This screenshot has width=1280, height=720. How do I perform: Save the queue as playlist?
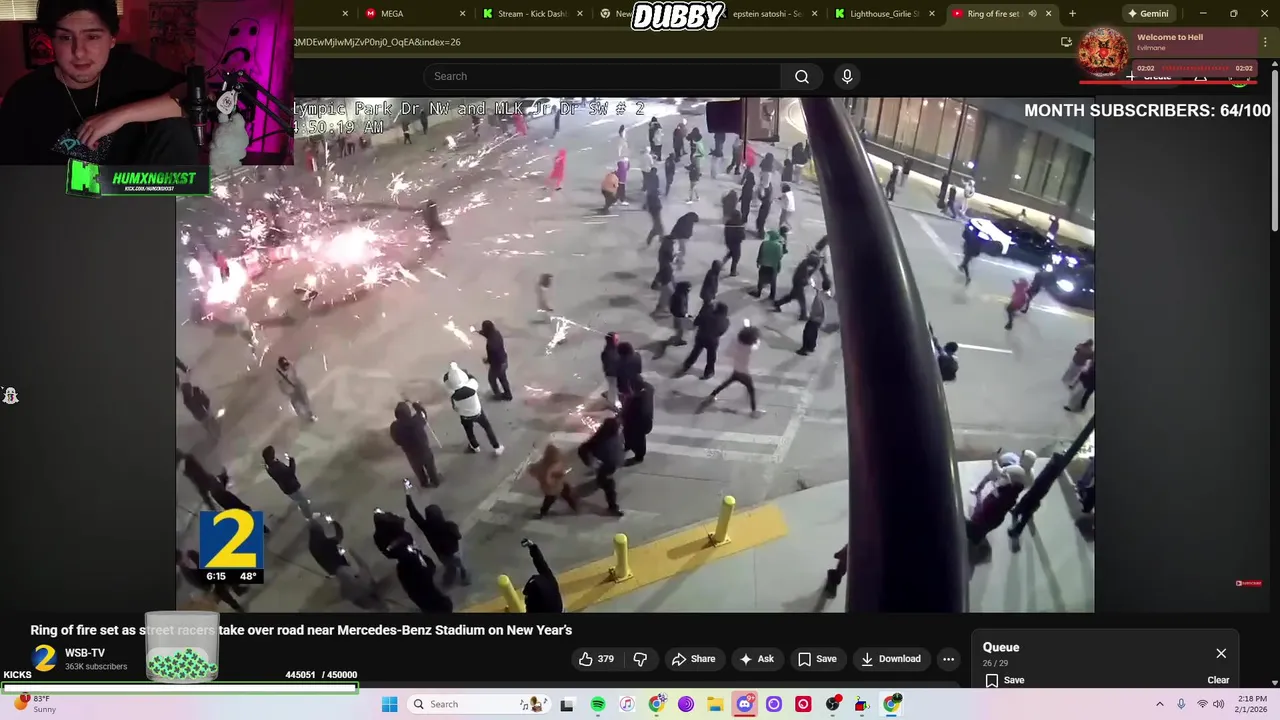(x=1004, y=680)
